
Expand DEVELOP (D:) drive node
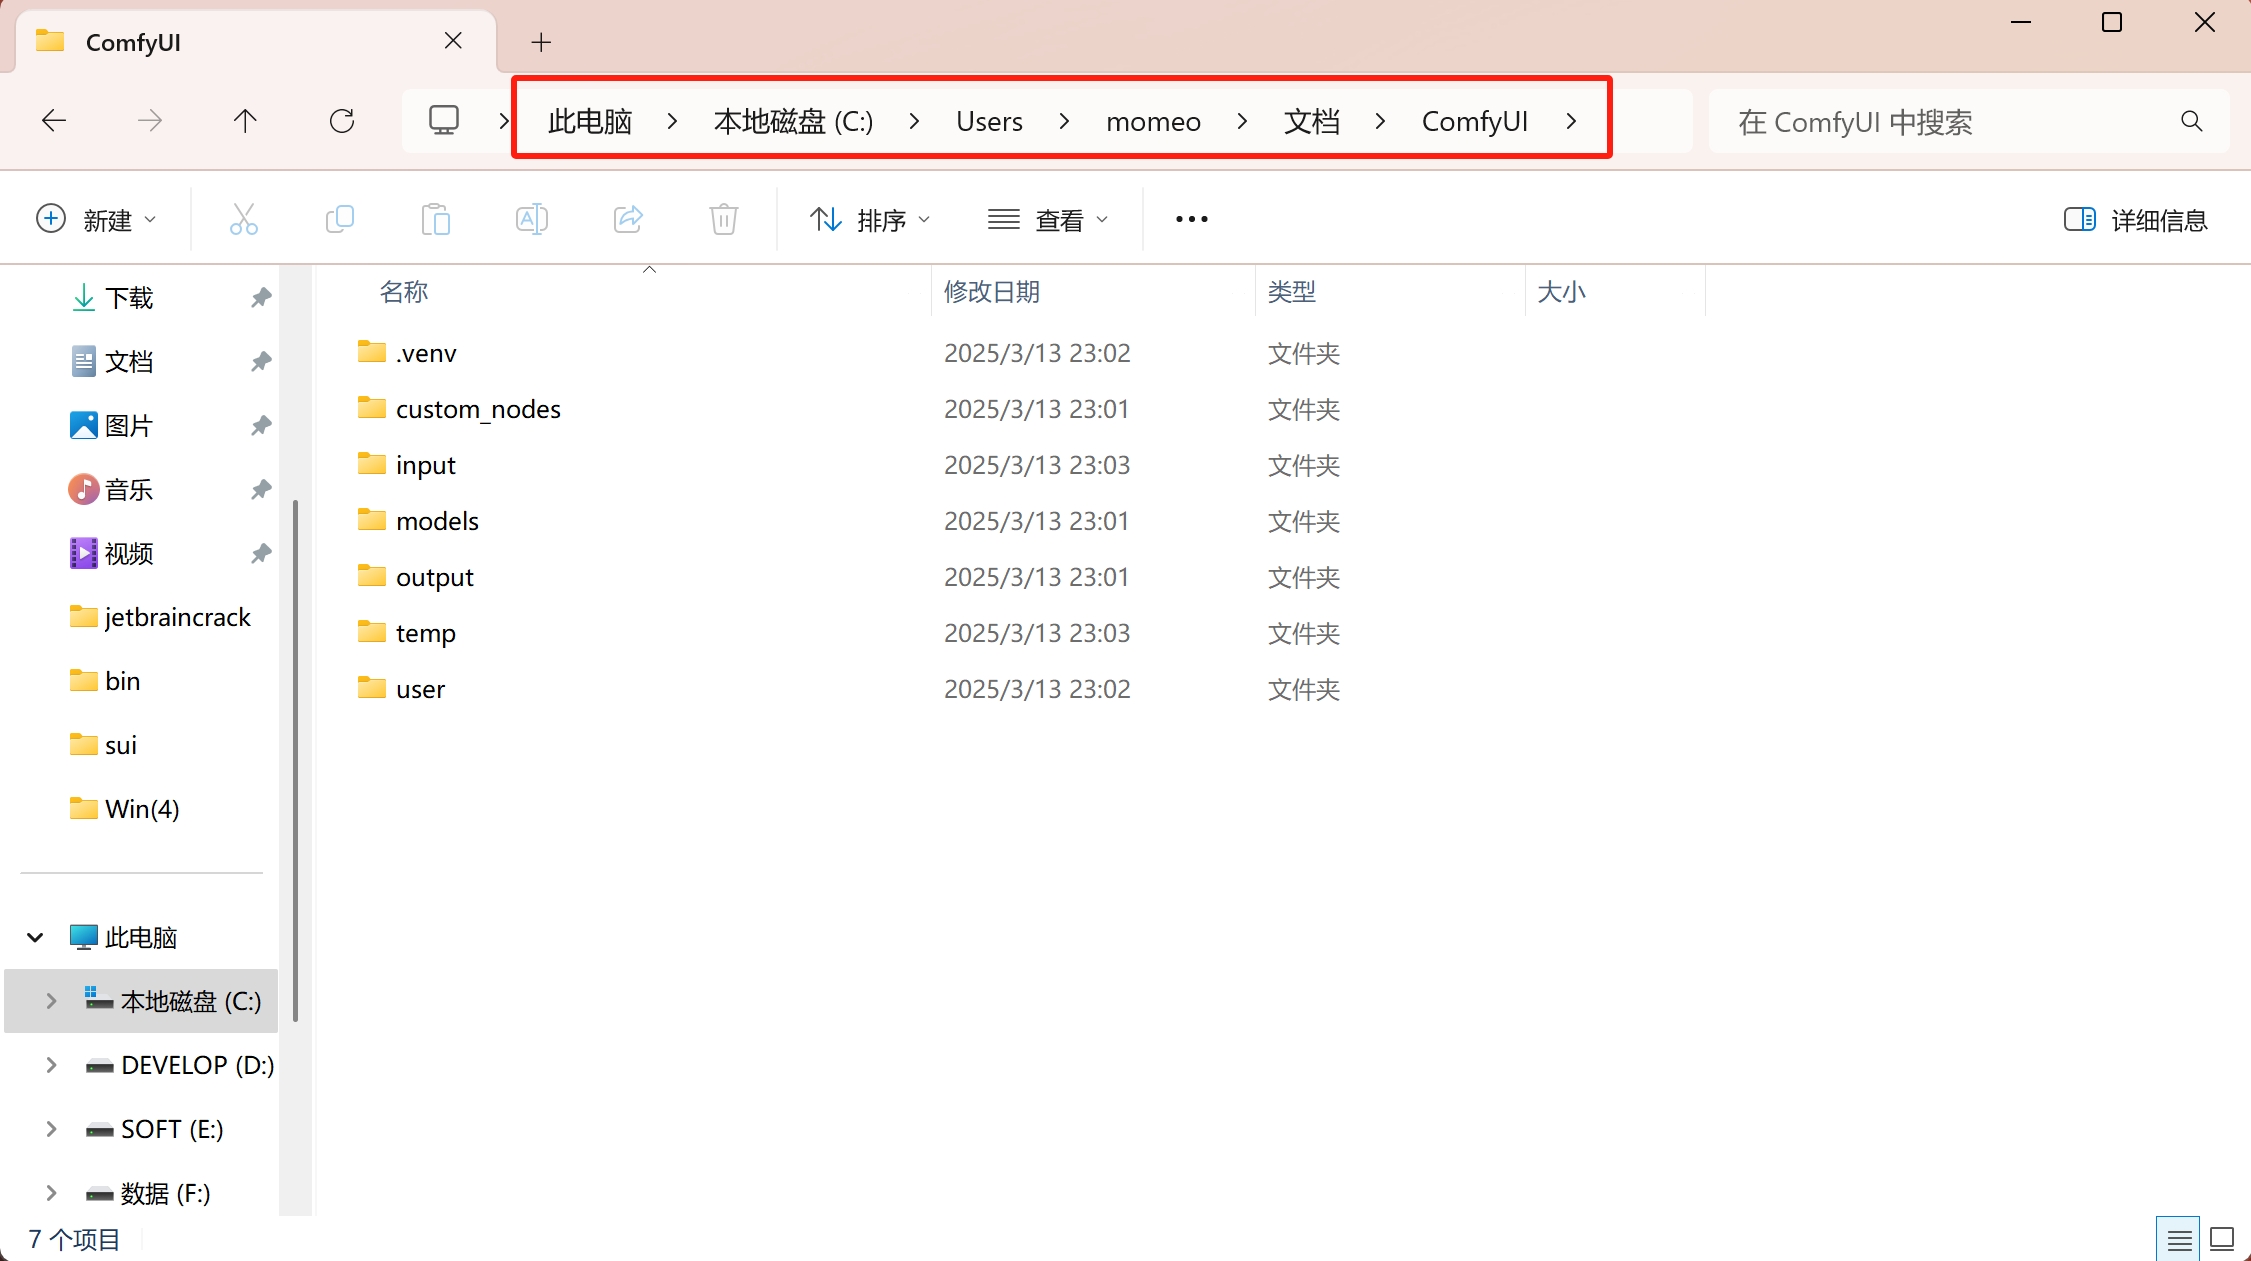click(51, 1065)
